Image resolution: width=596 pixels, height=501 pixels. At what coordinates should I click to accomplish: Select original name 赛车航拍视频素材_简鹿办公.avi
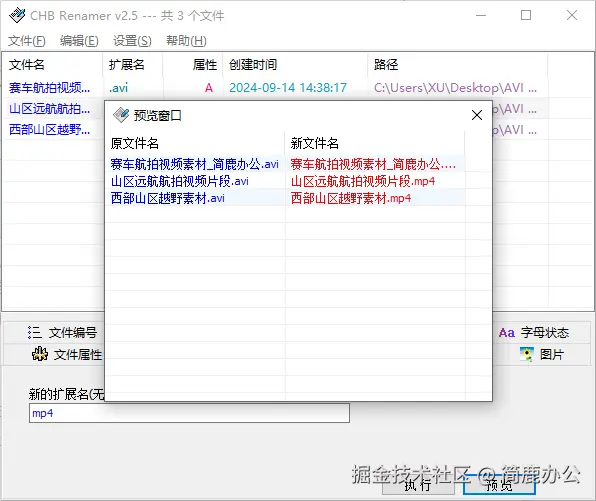[195, 164]
